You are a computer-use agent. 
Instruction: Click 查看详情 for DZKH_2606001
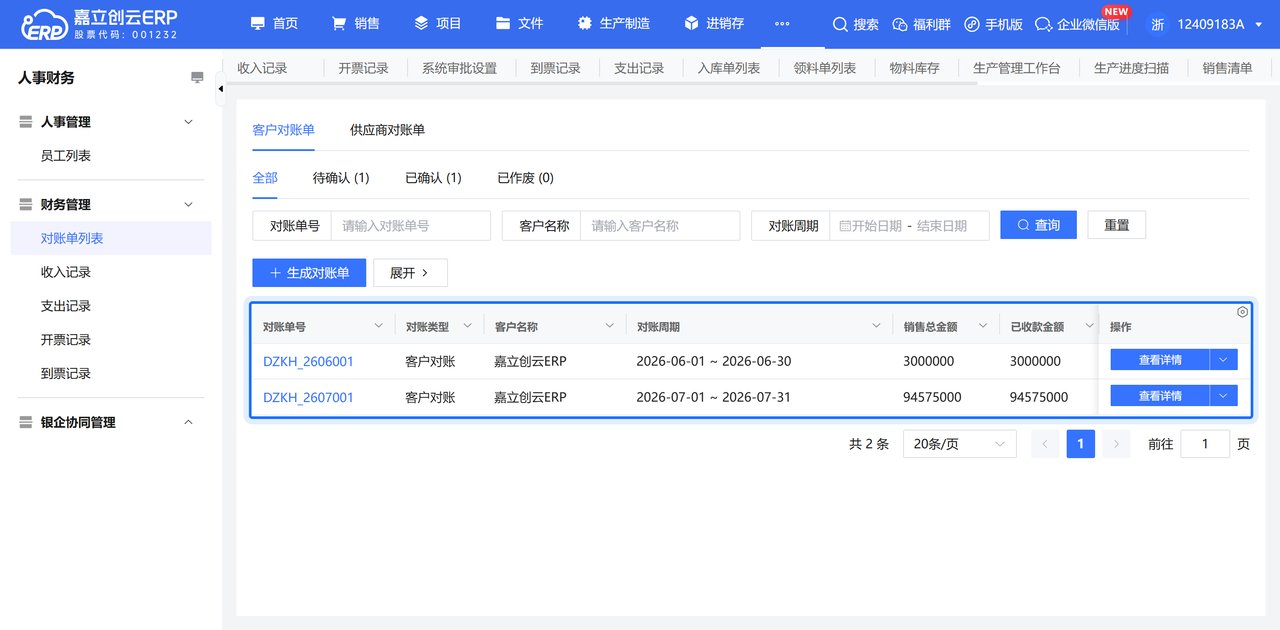click(1160, 360)
